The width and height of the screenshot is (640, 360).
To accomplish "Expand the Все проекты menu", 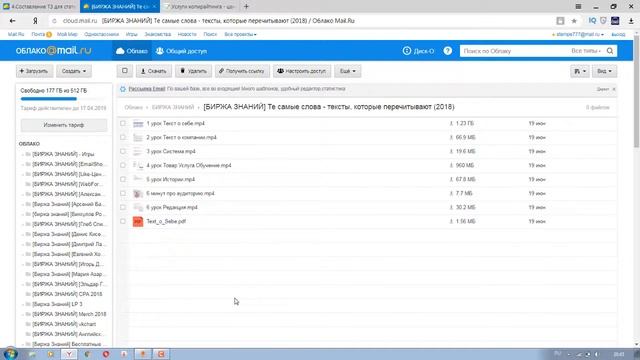I will click(240, 34).
